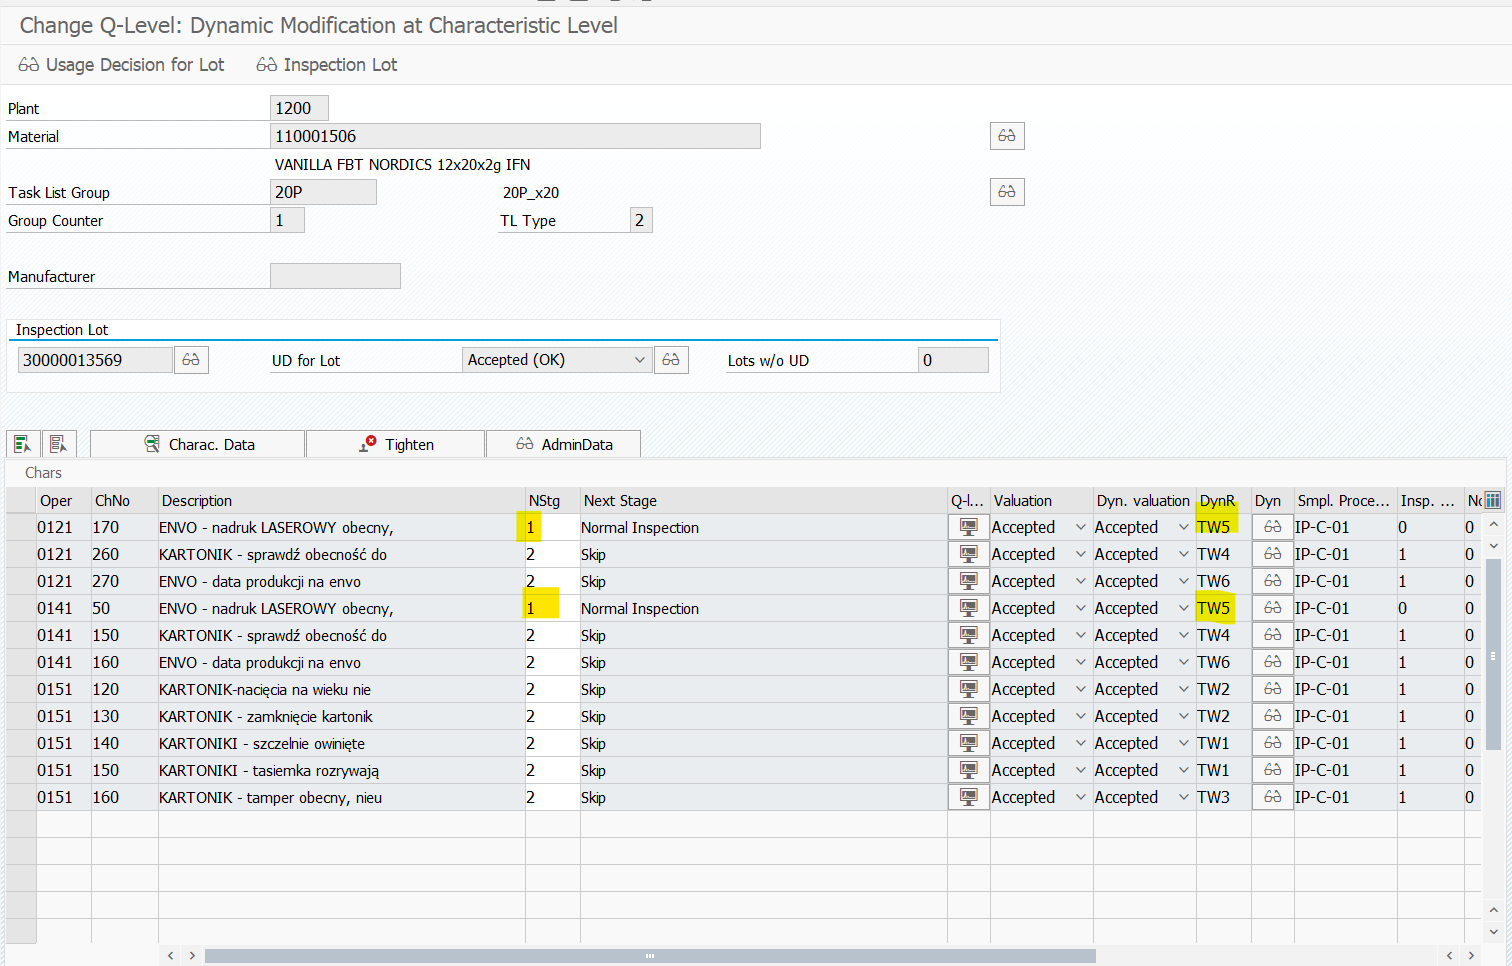Screen dimensions: 1512x966
Task: Open the Q-level monitor icon in row 0141 / 50
Action: click(x=968, y=608)
